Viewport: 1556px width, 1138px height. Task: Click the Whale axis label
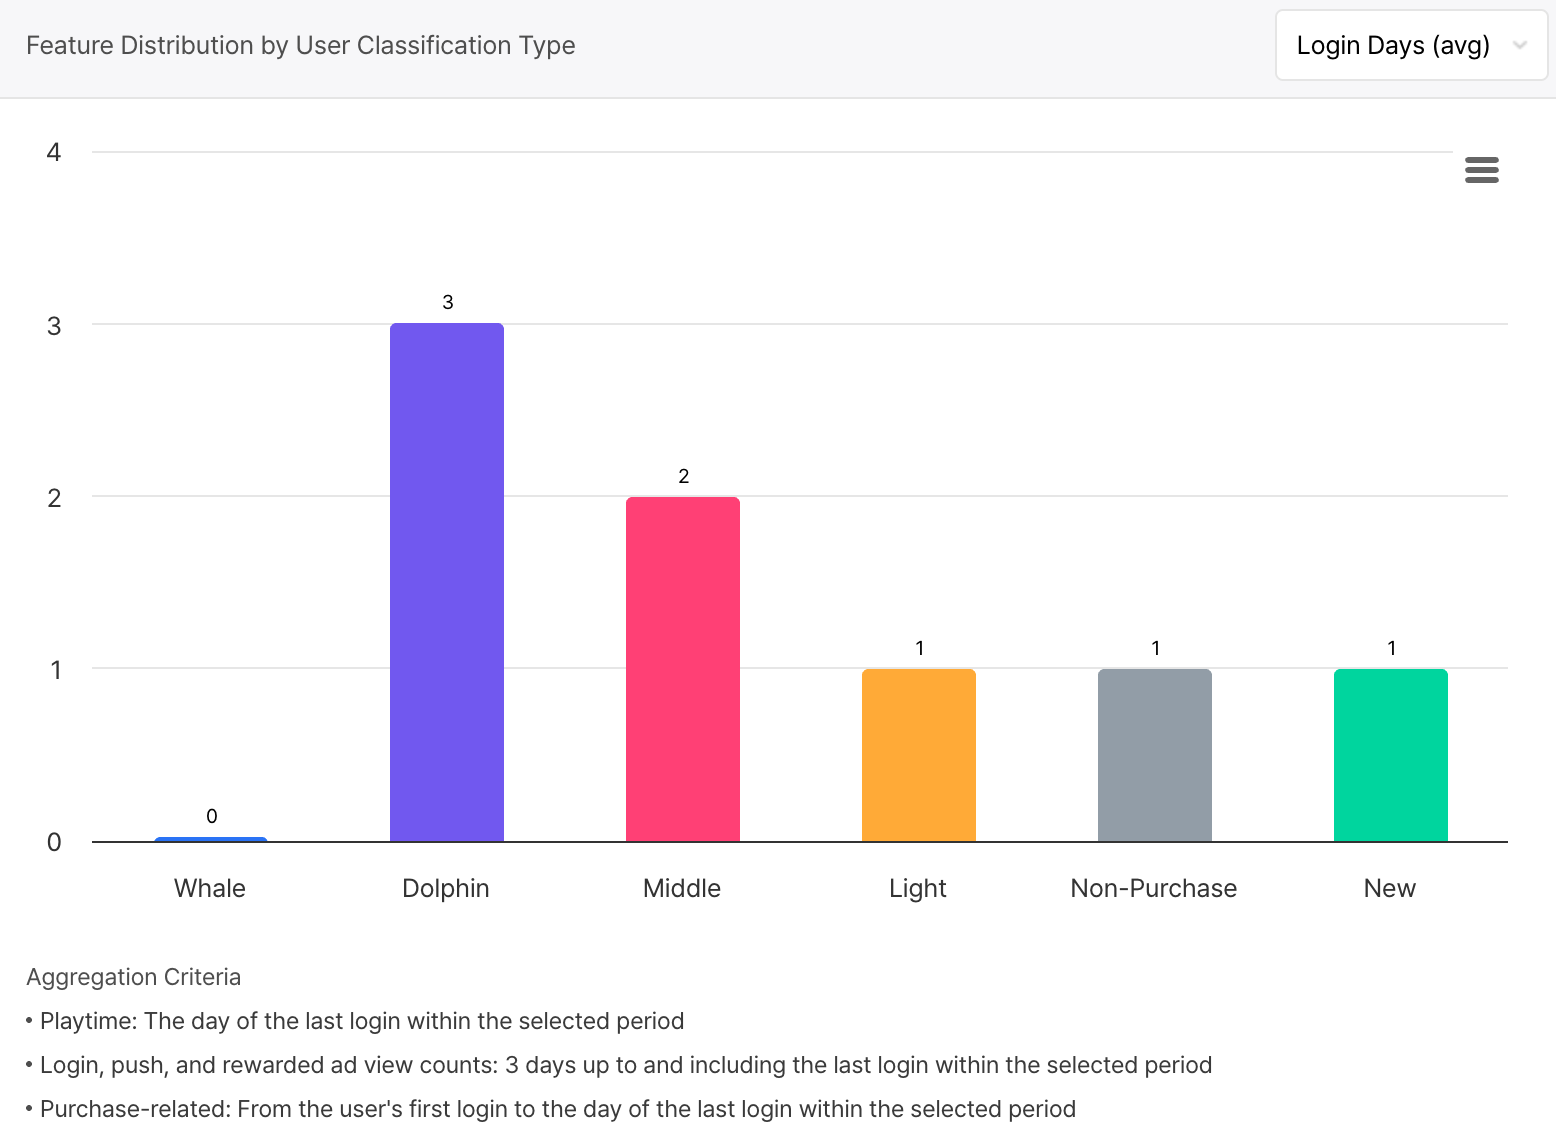[210, 888]
